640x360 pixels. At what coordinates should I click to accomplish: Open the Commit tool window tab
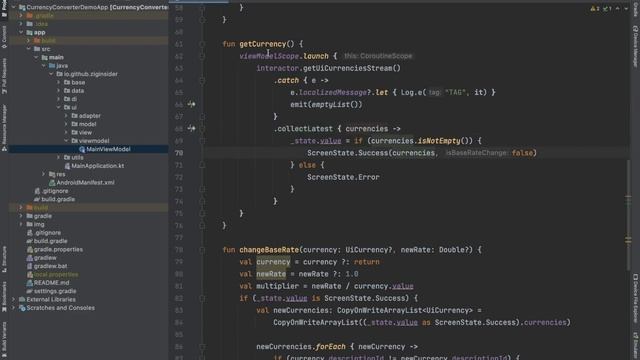pos(4,37)
